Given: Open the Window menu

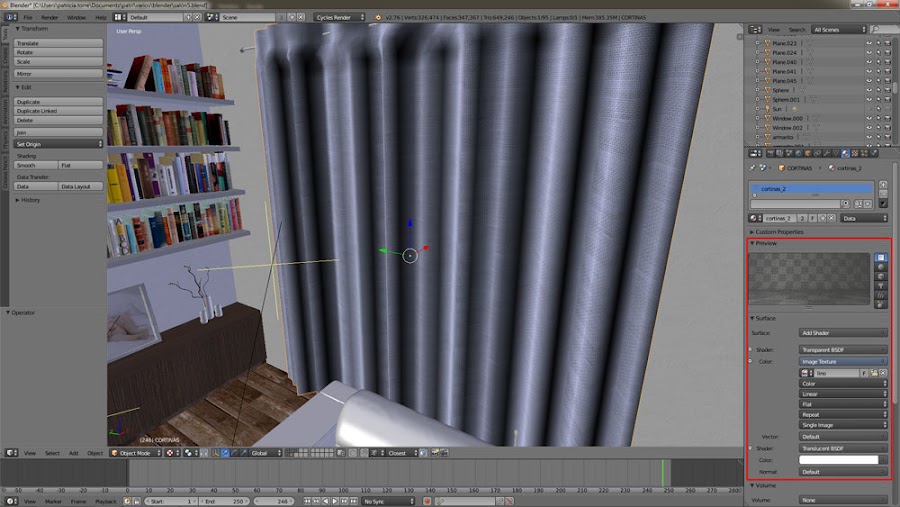Looking at the screenshot, I should point(76,17).
